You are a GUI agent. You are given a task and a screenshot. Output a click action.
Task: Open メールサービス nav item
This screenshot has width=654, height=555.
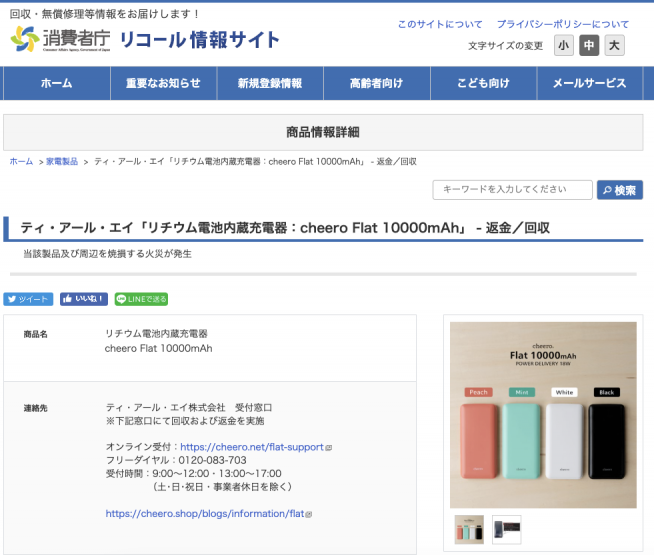coord(589,83)
